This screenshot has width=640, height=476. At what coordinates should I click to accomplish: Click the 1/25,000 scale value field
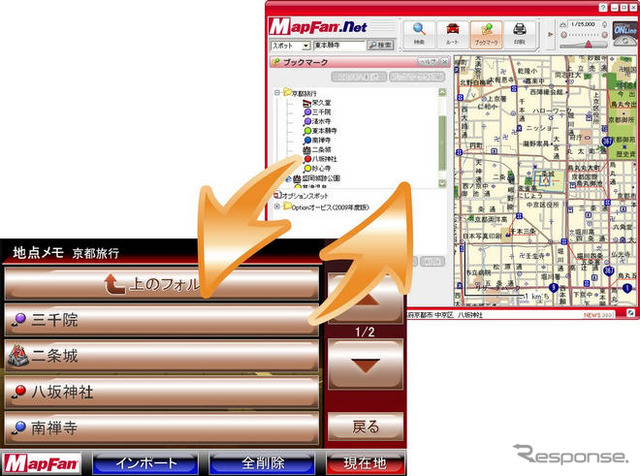584,24
